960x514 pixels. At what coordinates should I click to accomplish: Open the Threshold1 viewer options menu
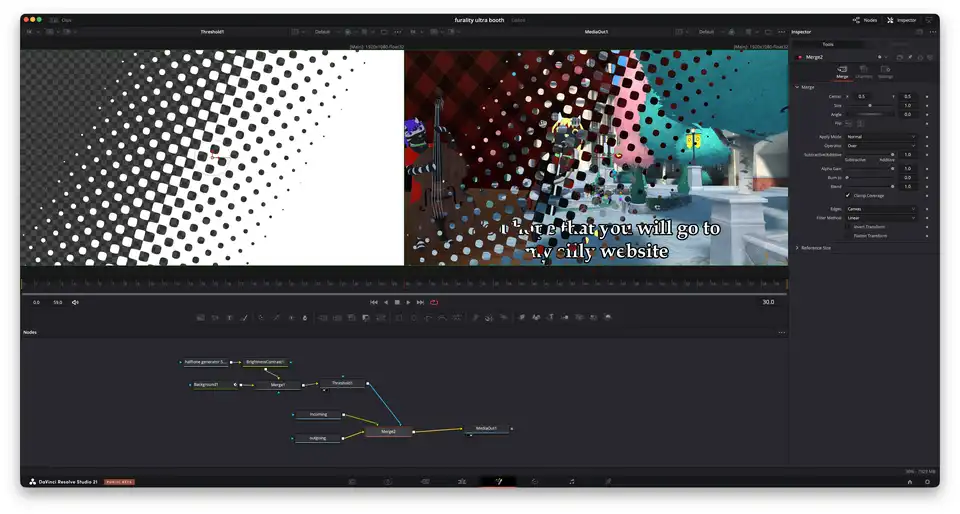coord(397,32)
